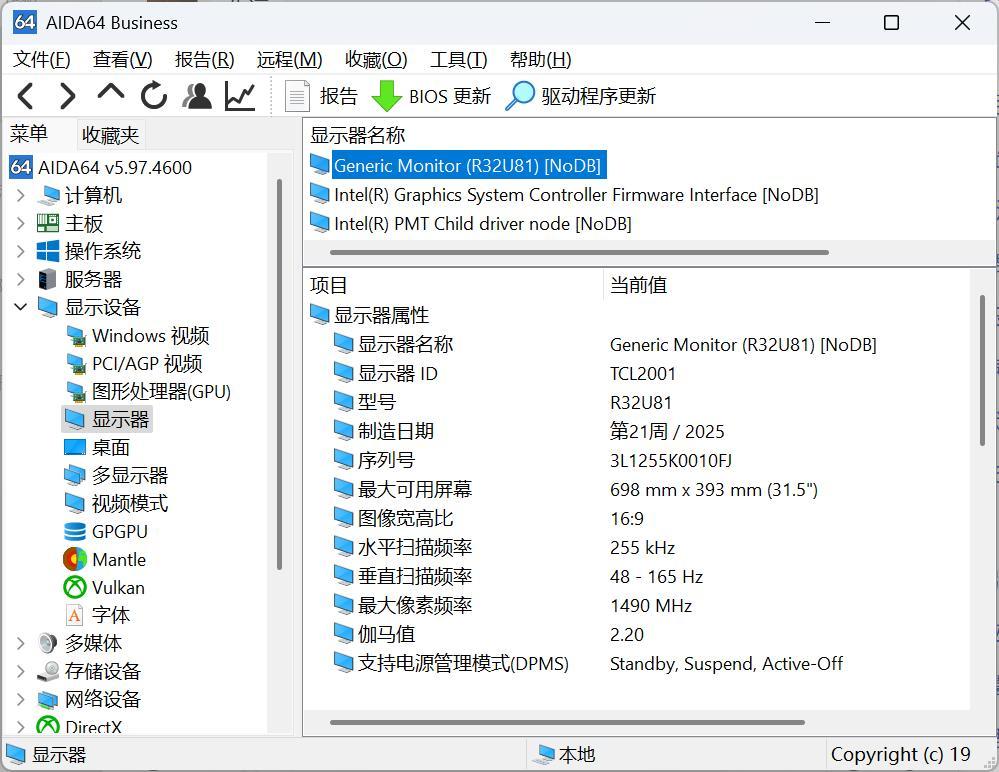The width and height of the screenshot is (999, 772).
Task: Open the 文件(F) menu
Action: pos(41,59)
